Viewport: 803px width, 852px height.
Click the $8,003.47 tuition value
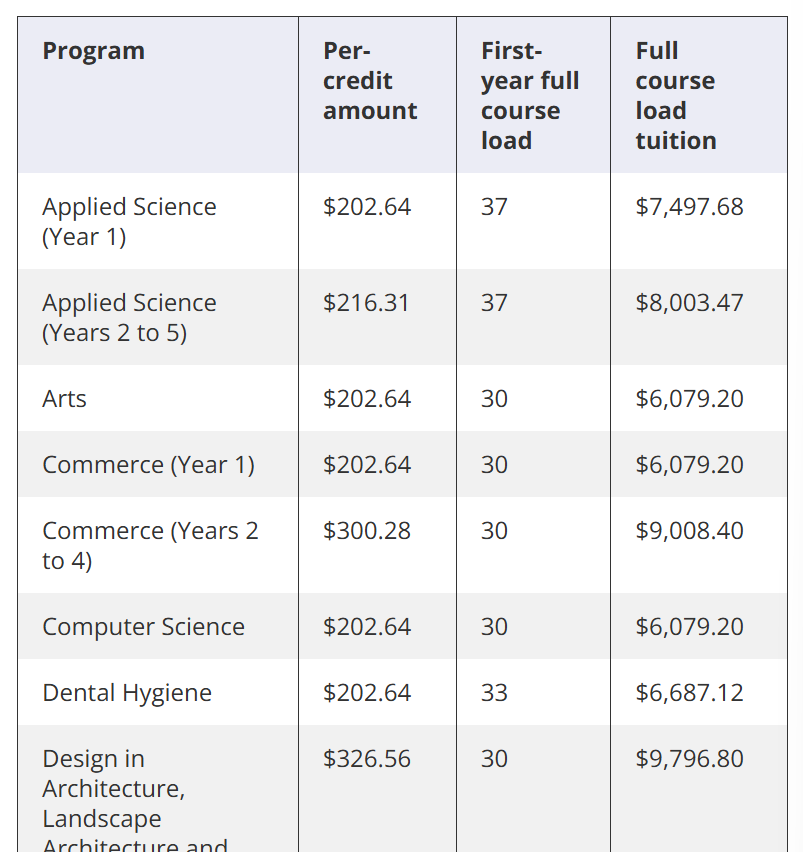tap(689, 303)
